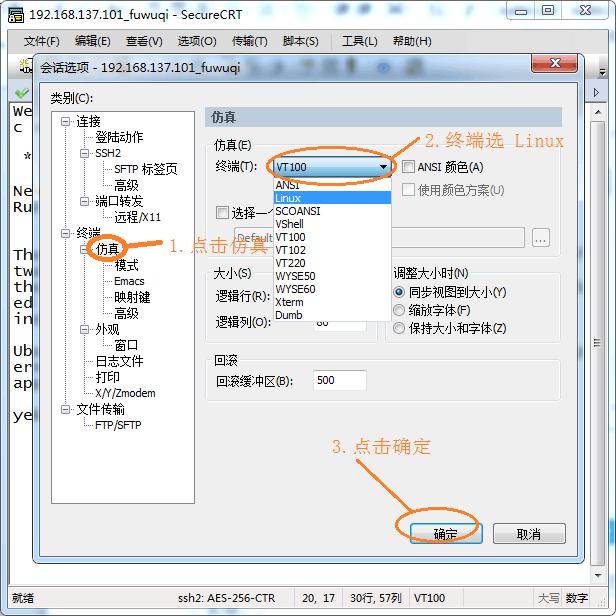The width and height of the screenshot is (616, 616).
Task: Click the 取消 button
Action: coord(529,534)
